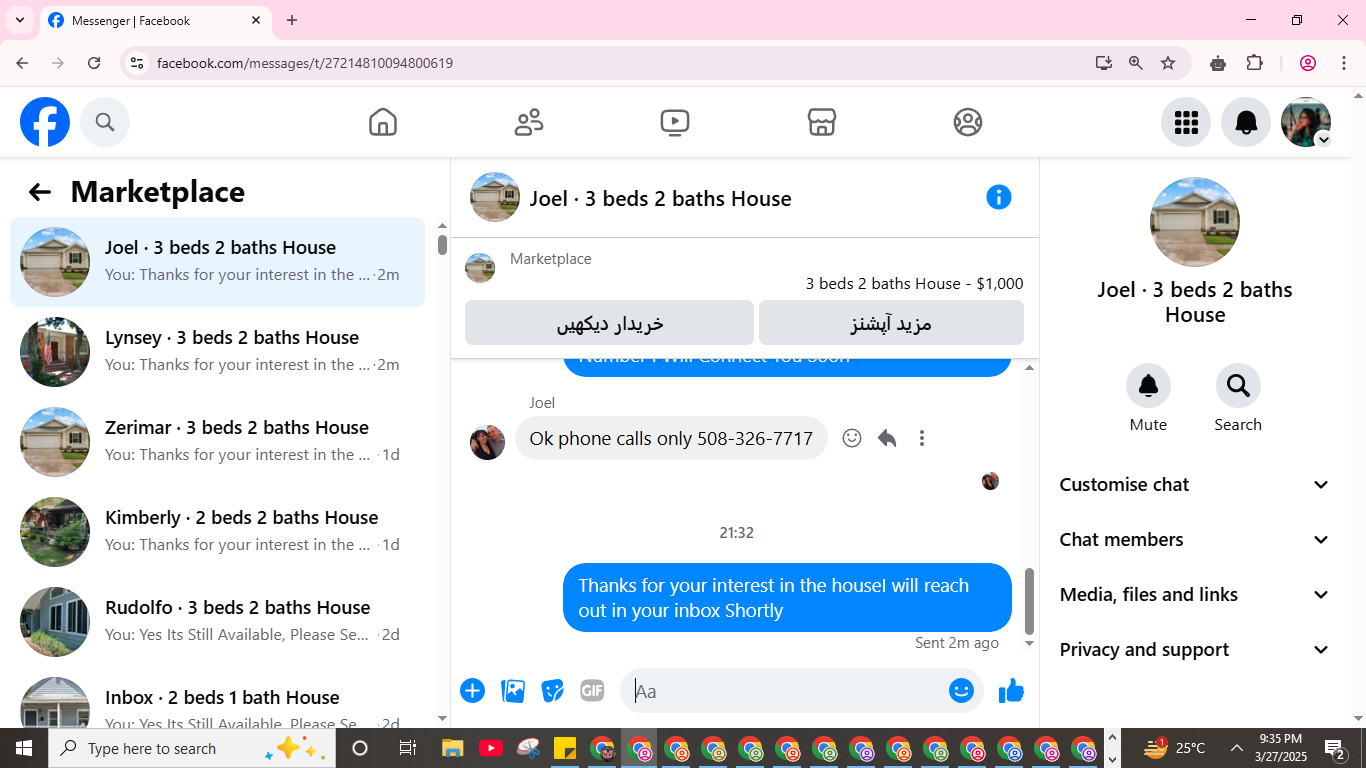Expand the Customise chat section

point(1195,485)
